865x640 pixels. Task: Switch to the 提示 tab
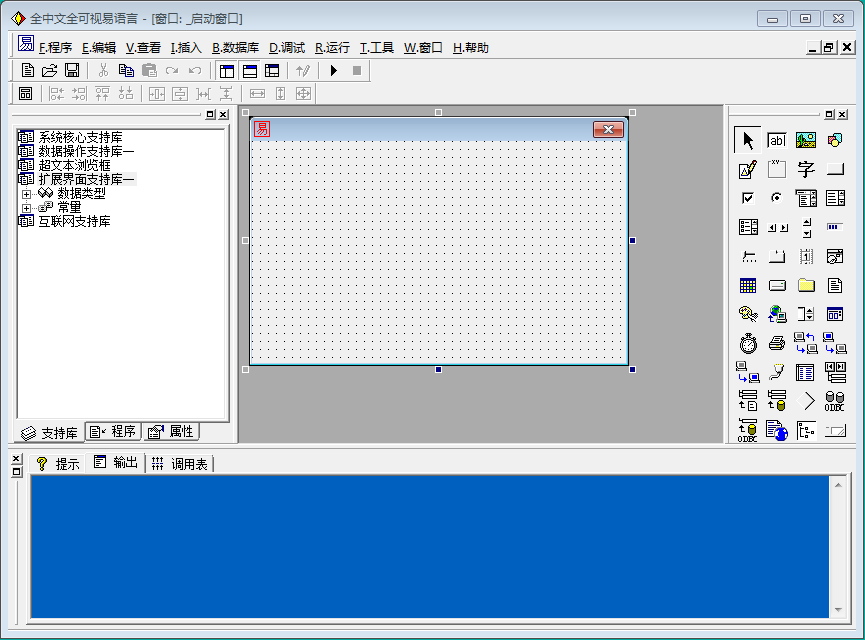pyautogui.click(x=58, y=463)
